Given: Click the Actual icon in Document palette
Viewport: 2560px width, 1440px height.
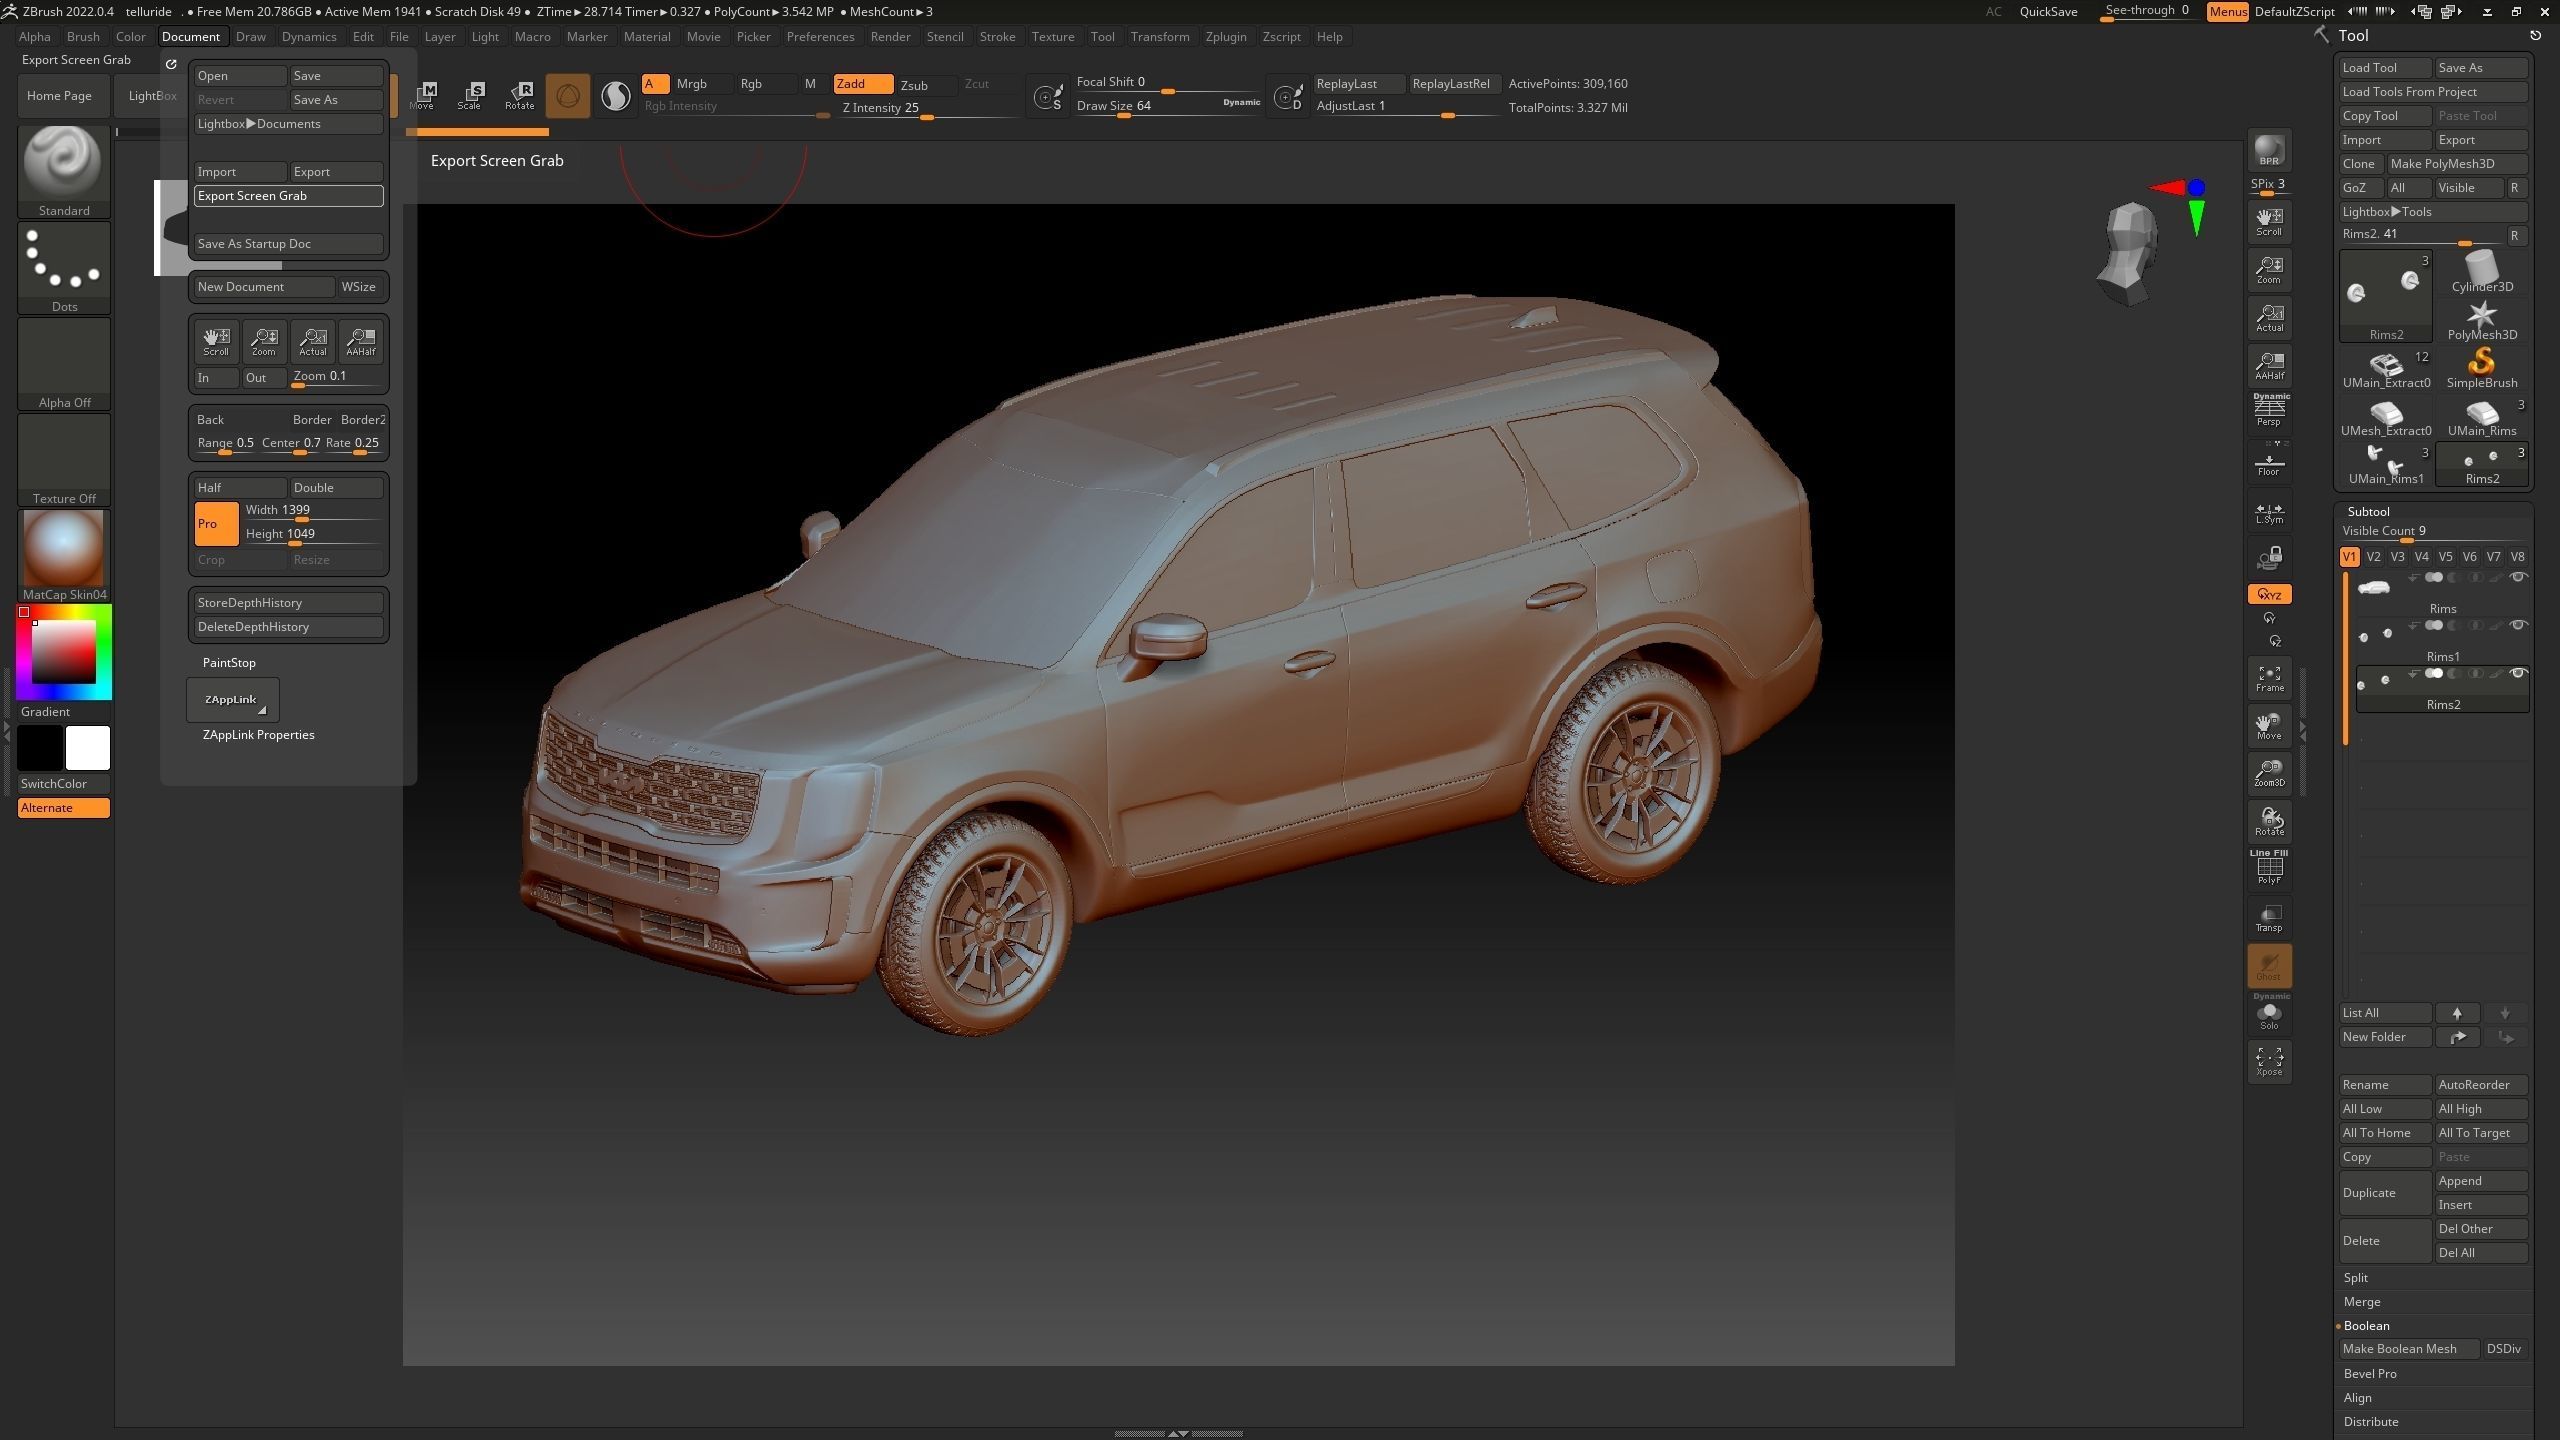Looking at the screenshot, I should [x=312, y=341].
